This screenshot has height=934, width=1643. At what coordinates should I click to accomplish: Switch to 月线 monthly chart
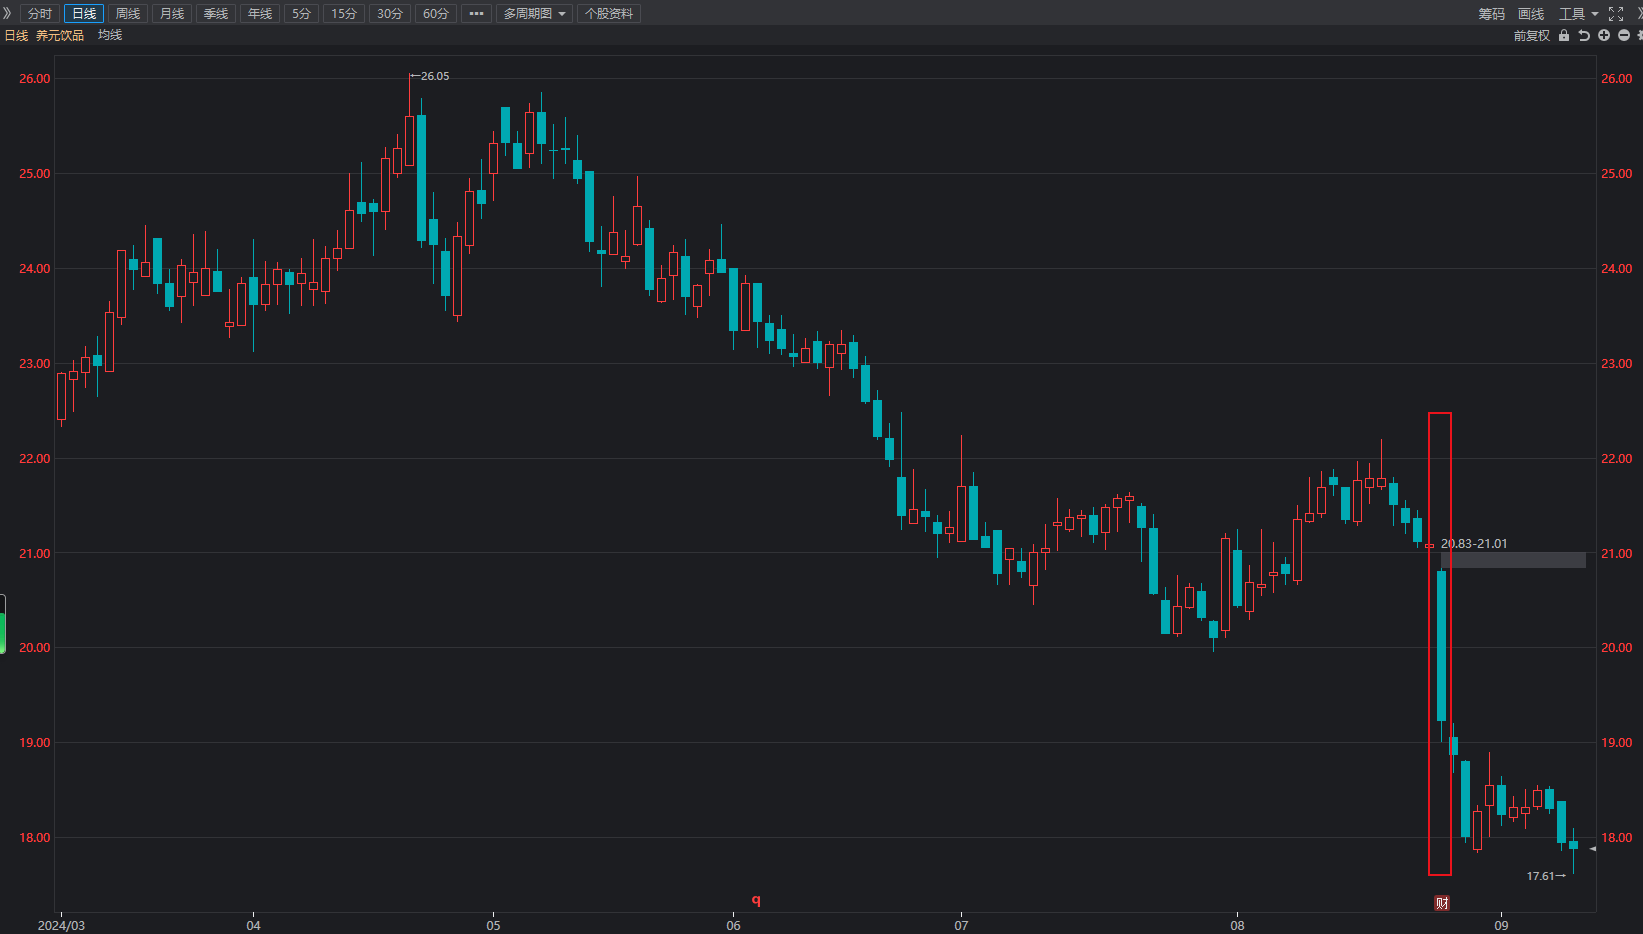tap(172, 13)
